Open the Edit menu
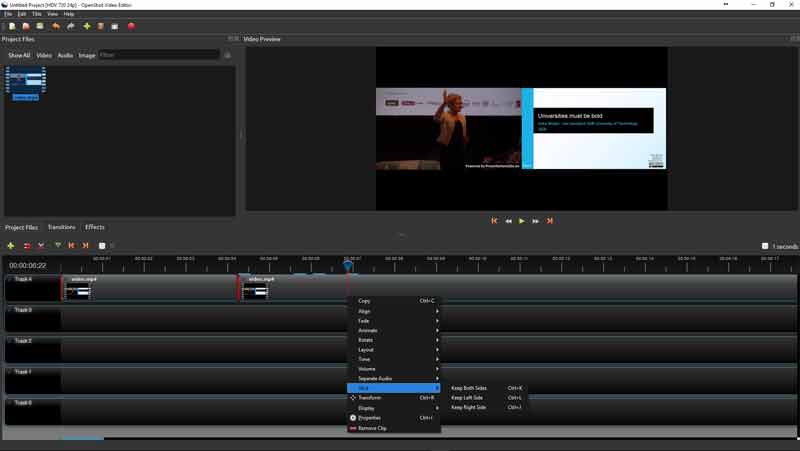The width and height of the screenshot is (800, 451). point(22,14)
